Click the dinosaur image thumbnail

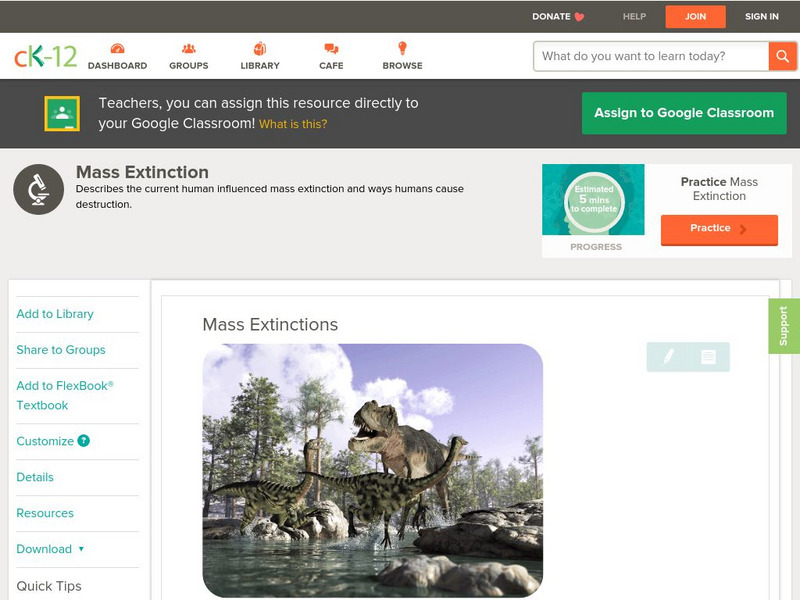[x=372, y=470]
